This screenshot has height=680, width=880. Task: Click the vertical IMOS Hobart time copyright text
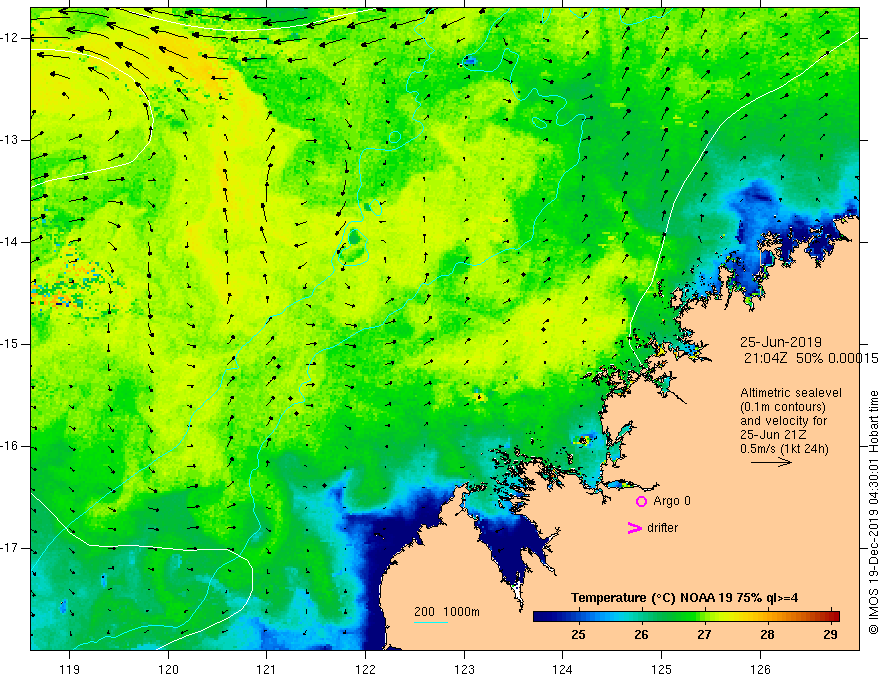[x=873, y=513]
